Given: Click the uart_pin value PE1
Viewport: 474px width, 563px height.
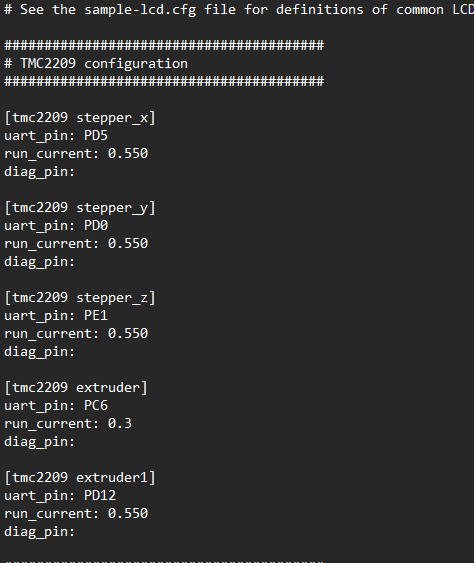Looking at the screenshot, I should pos(96,316).
